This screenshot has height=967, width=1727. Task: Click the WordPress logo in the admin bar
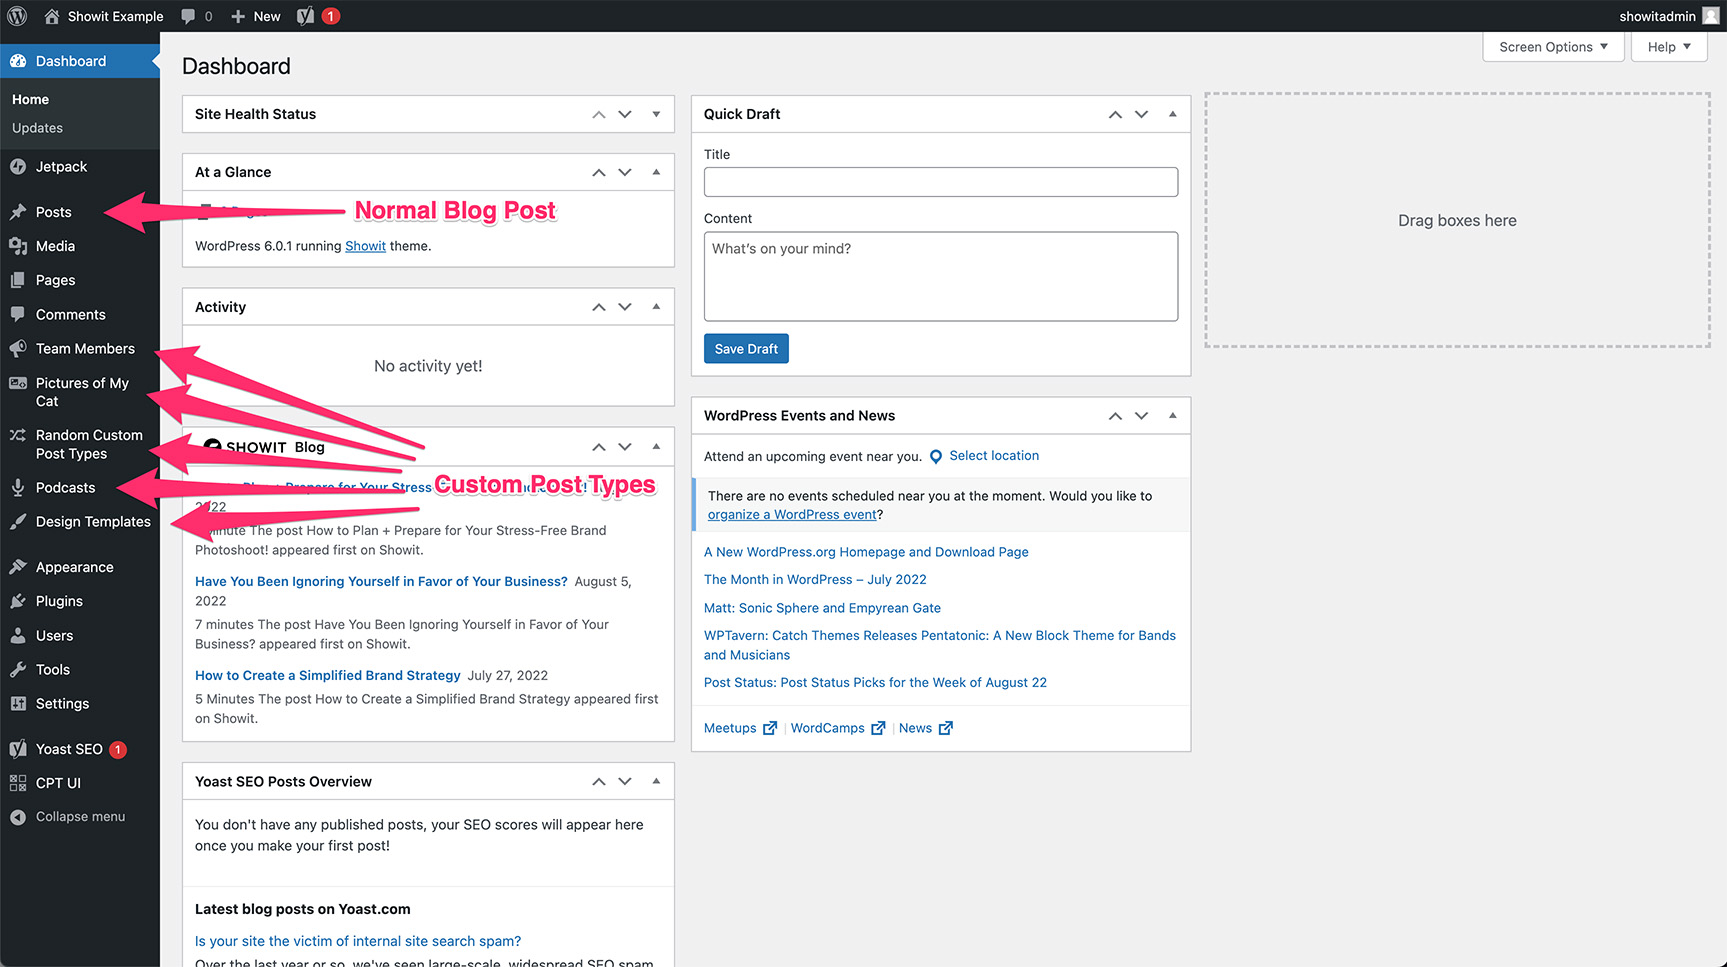click(x=16, y=15)
